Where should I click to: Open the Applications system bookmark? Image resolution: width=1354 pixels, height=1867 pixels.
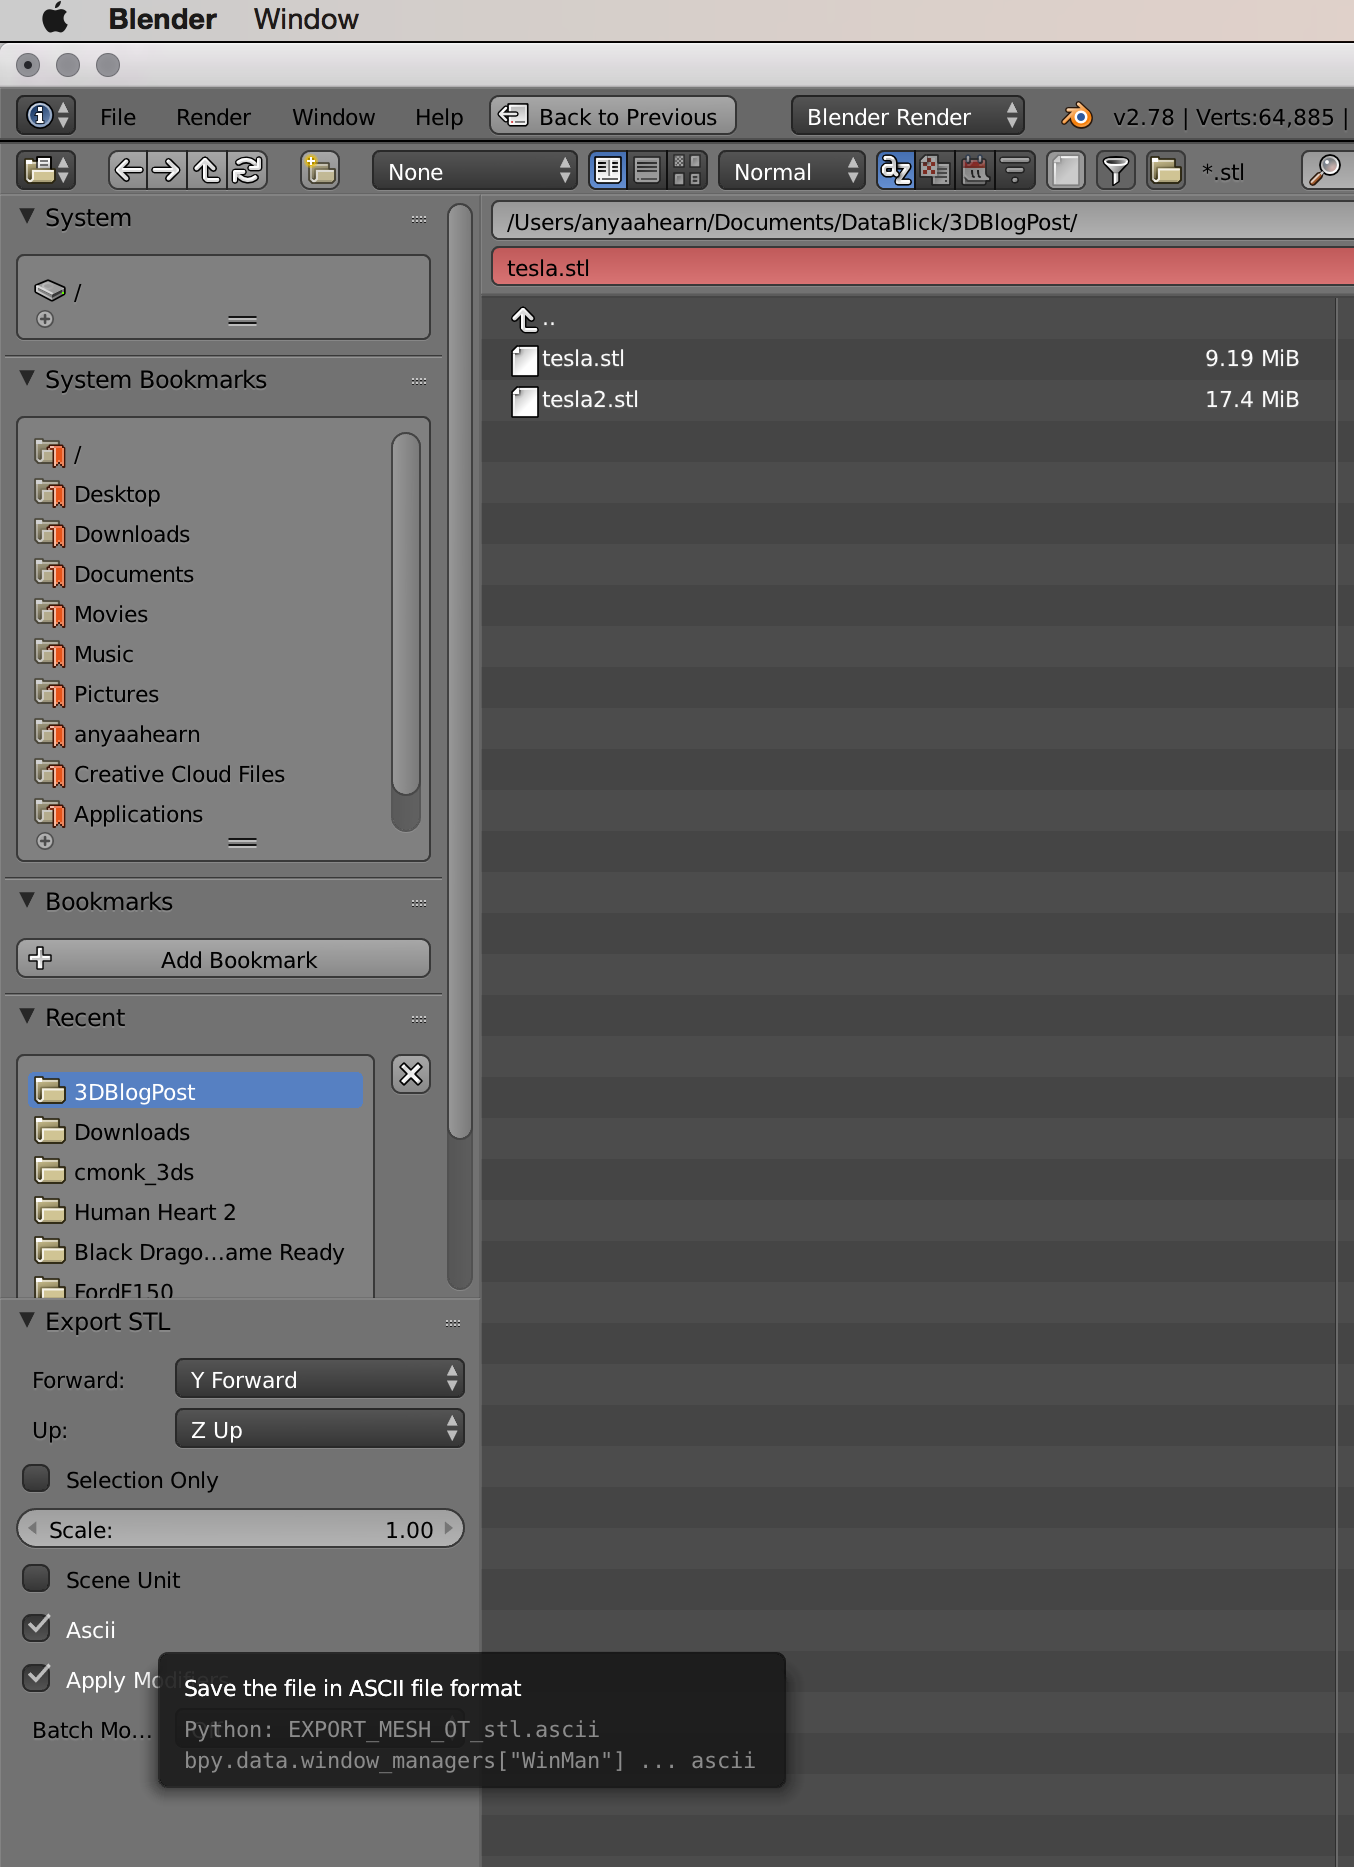point(137,813)
